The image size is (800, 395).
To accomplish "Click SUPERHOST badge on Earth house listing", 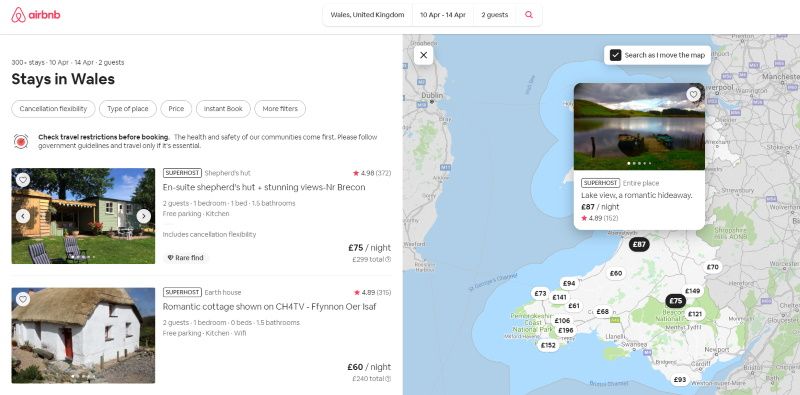I will point(182,292).
